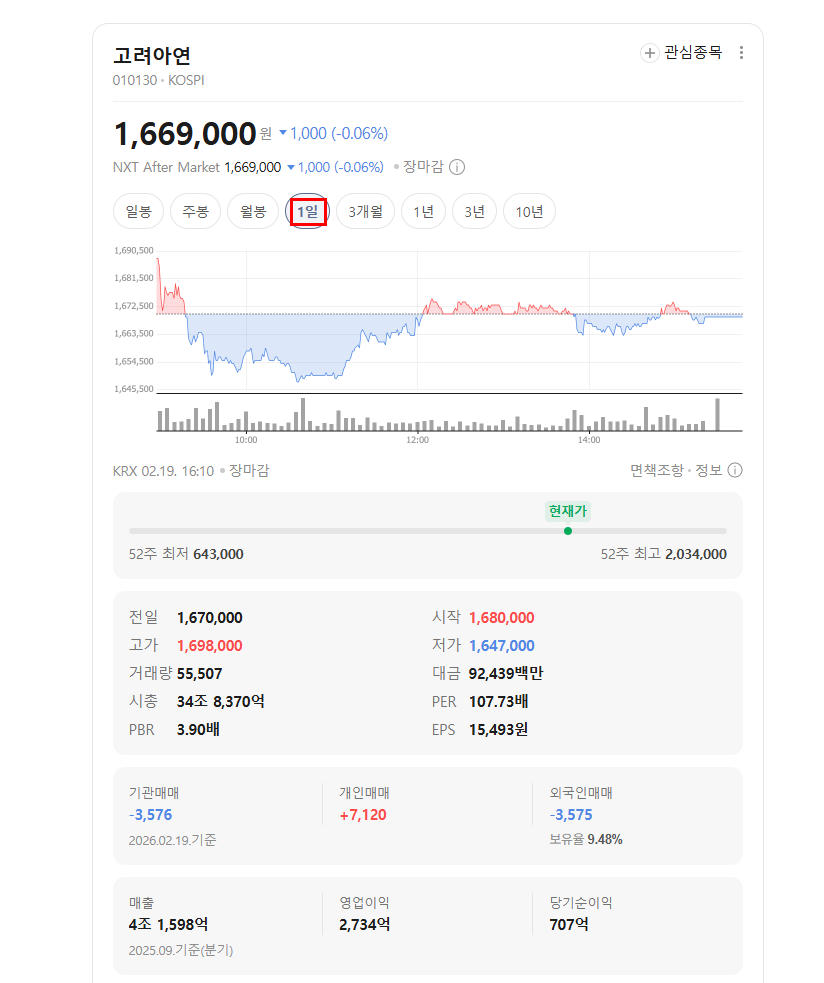Click the 10:00 time axis label
Image resolution: width=824 pixels, height=983 pixels.
pyautogui.click(x=246, y=440)
